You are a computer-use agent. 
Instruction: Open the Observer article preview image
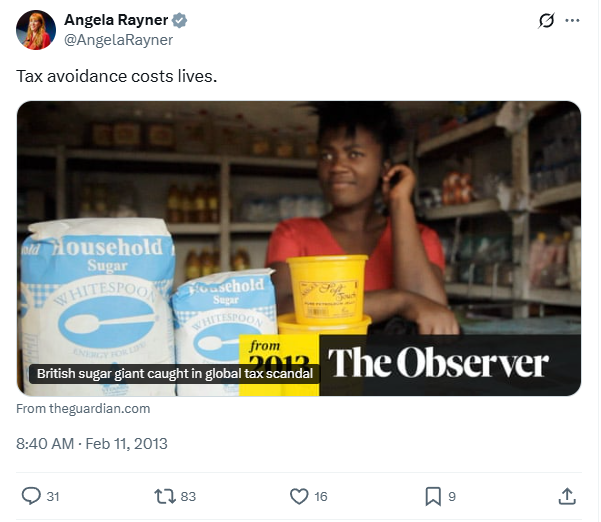coord(299,248)
